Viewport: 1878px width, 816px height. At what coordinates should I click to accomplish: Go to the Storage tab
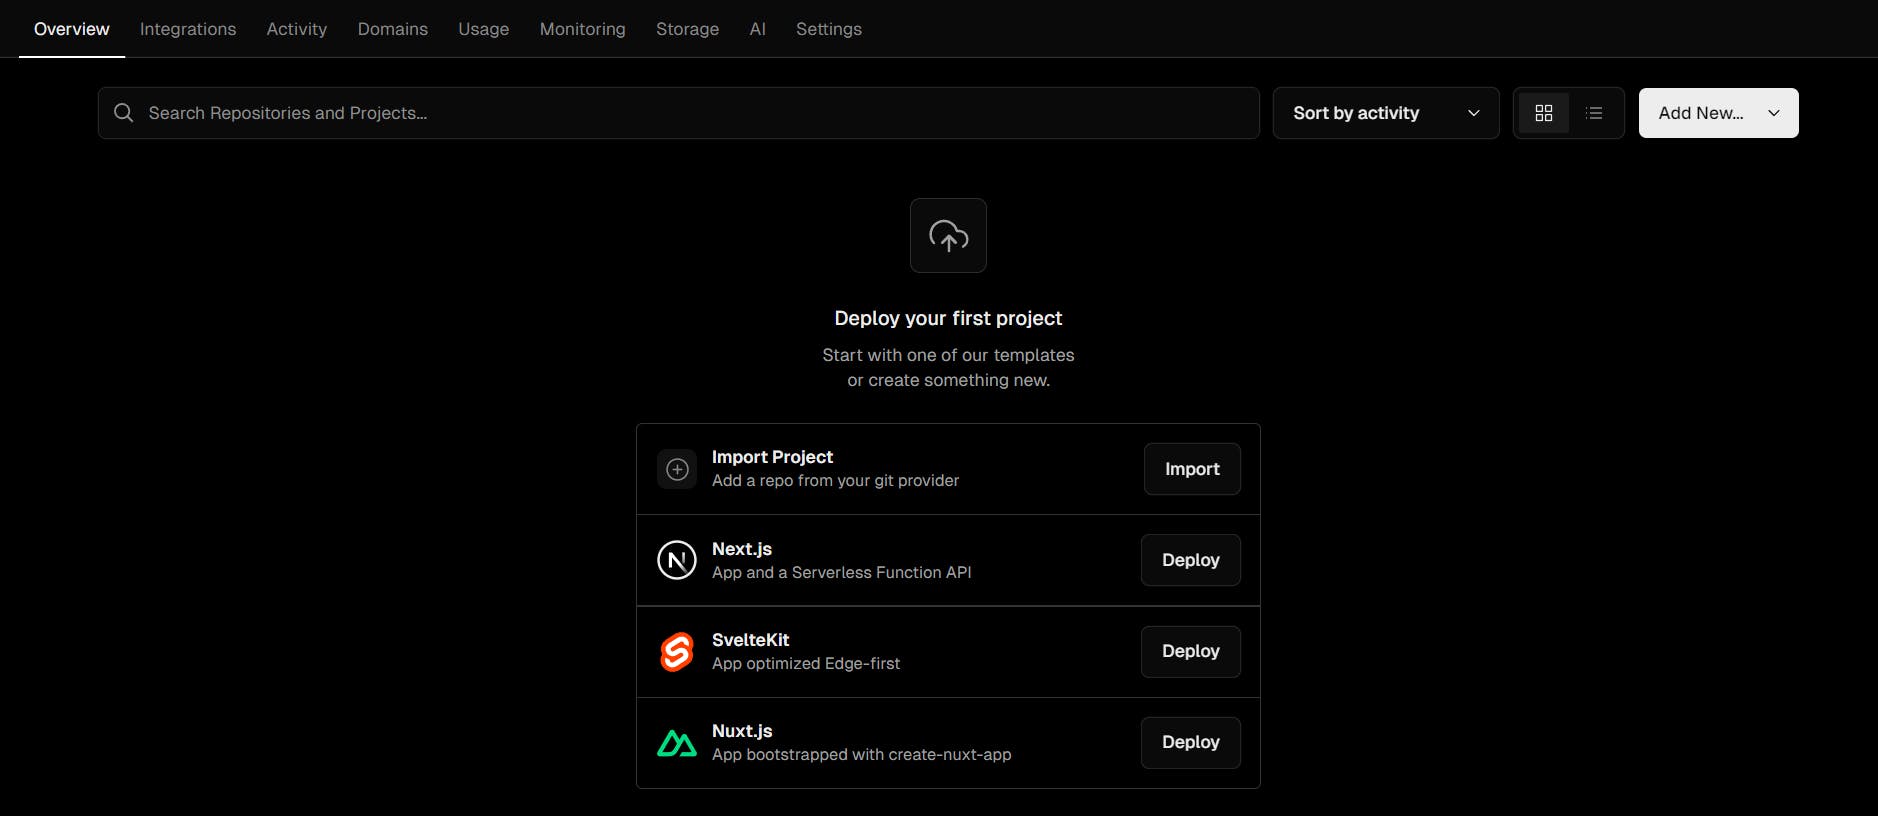tap(688, 29)
